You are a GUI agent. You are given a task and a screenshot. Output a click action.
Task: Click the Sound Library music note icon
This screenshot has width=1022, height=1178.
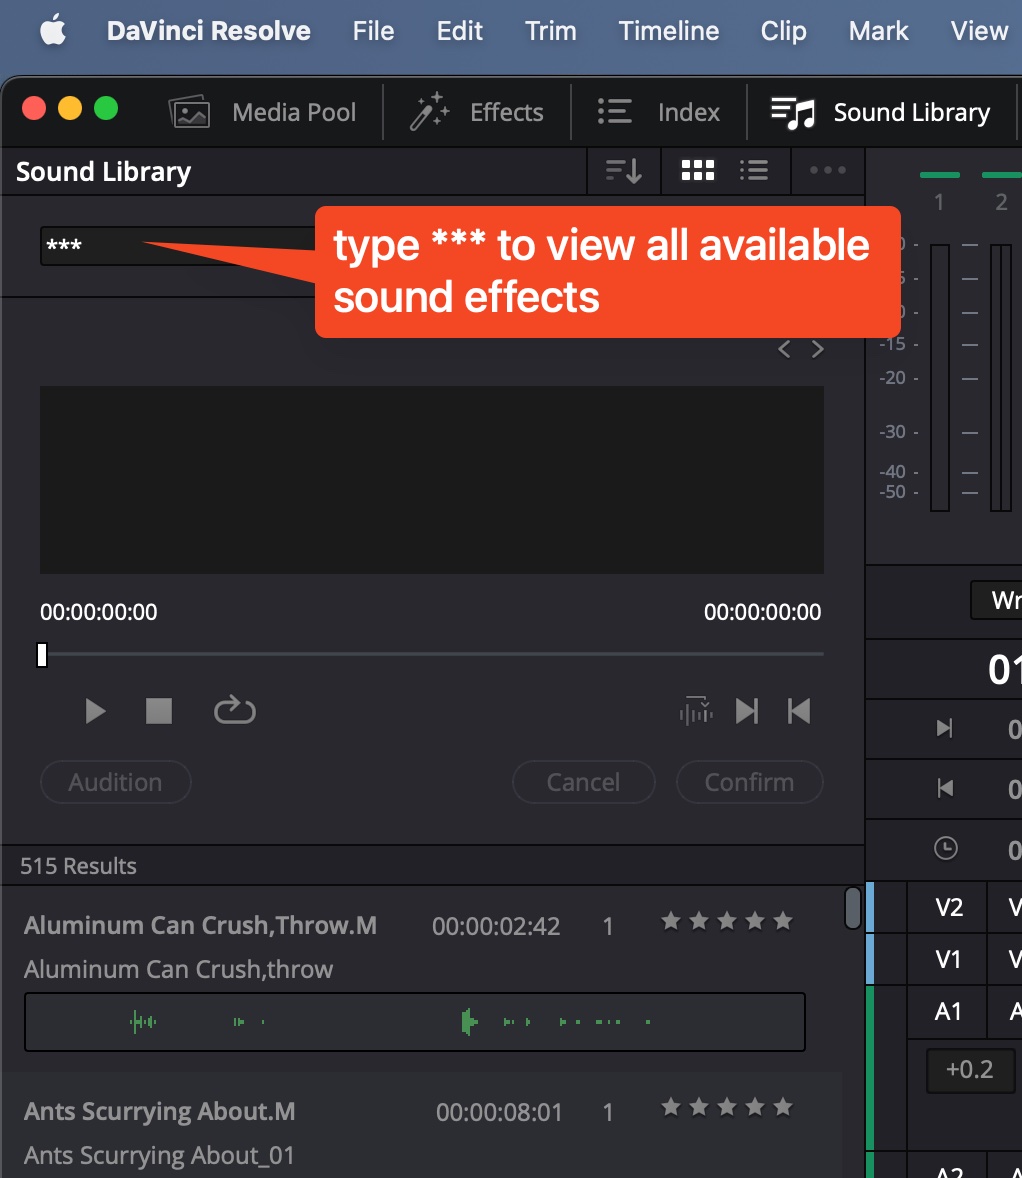793,113
